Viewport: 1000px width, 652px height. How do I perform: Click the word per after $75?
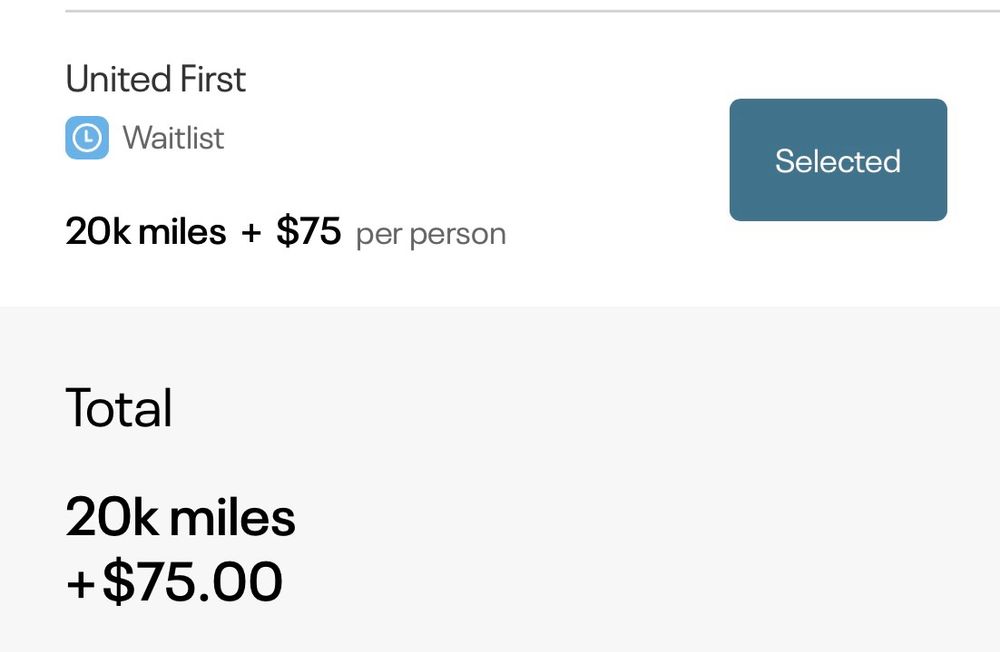378,235
